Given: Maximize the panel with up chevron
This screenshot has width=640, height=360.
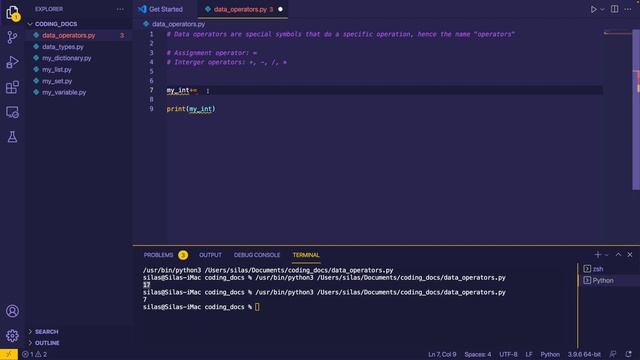Looking at the screenshot, I should point(618,255).
